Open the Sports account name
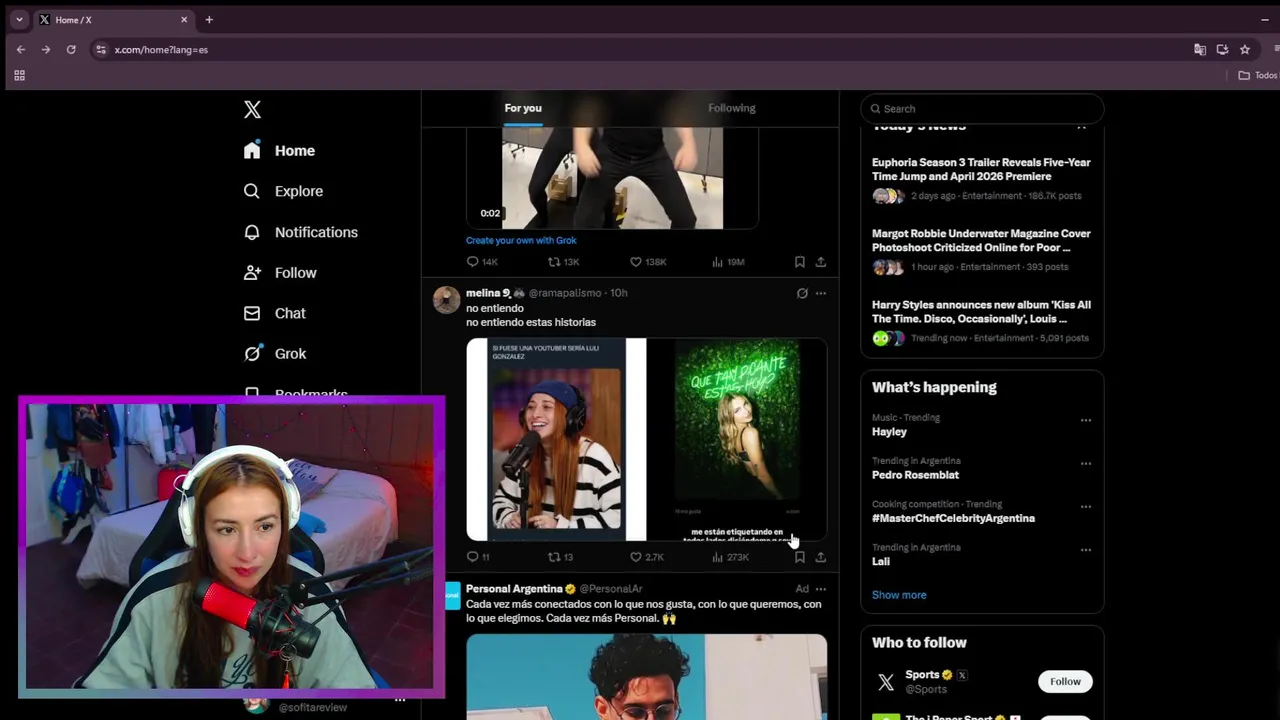The image size is (1280, 720). (x=922, y=675)
